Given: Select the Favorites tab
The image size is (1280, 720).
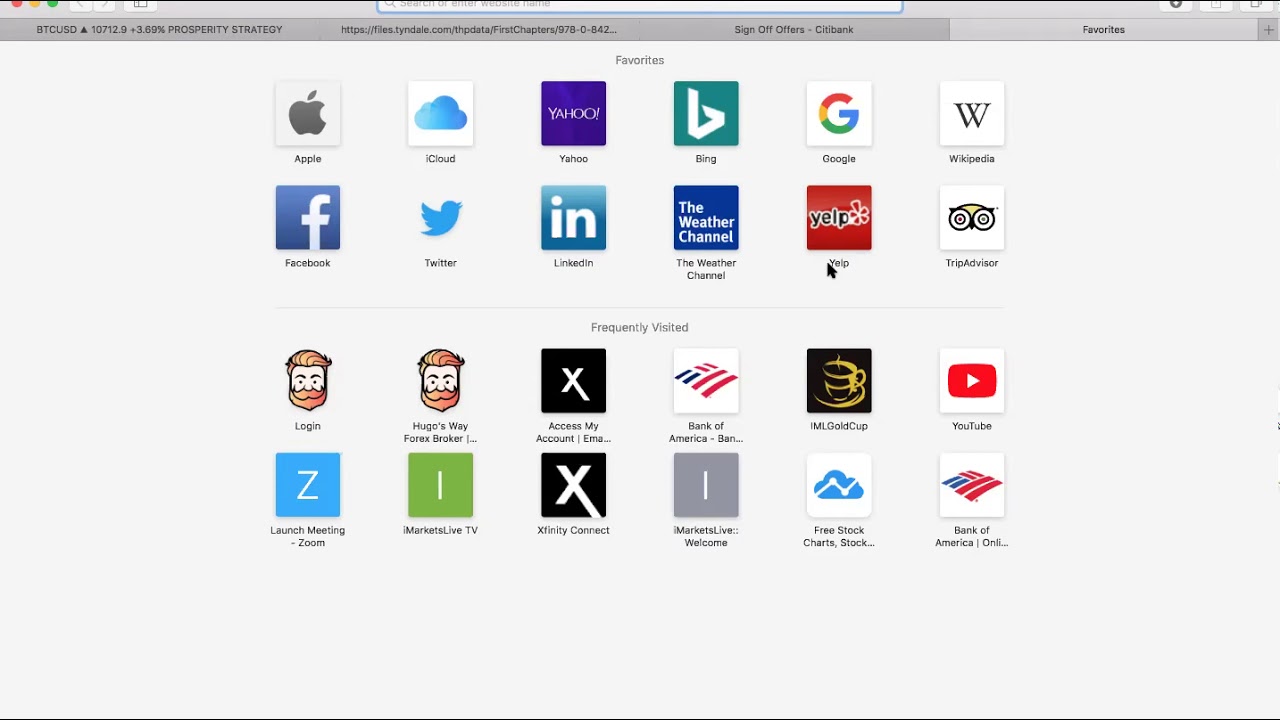Looking at the screenshot, I should (x=1104, y=30).
